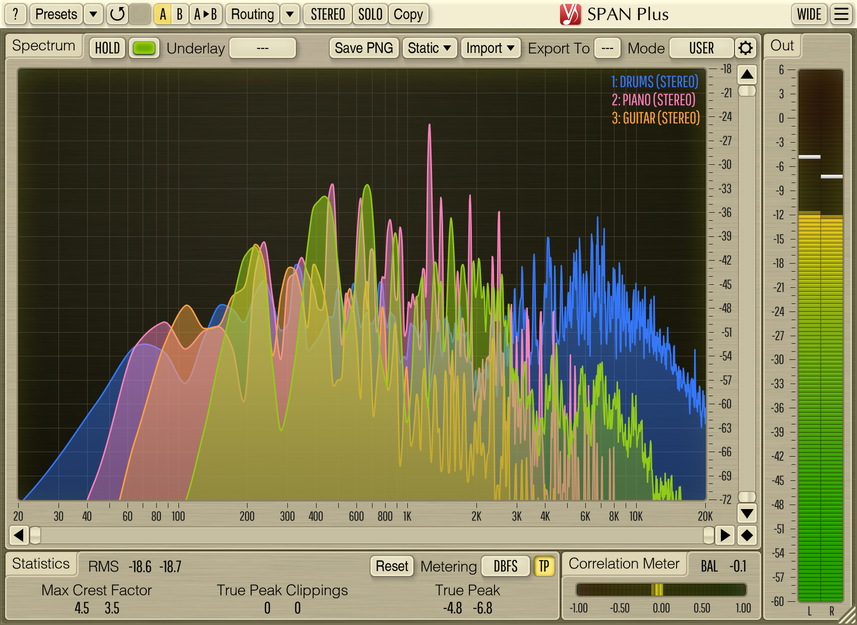Screen dimensions: 857x625
Task: Click the Save PNG button
Action: (x=364, y=48)
